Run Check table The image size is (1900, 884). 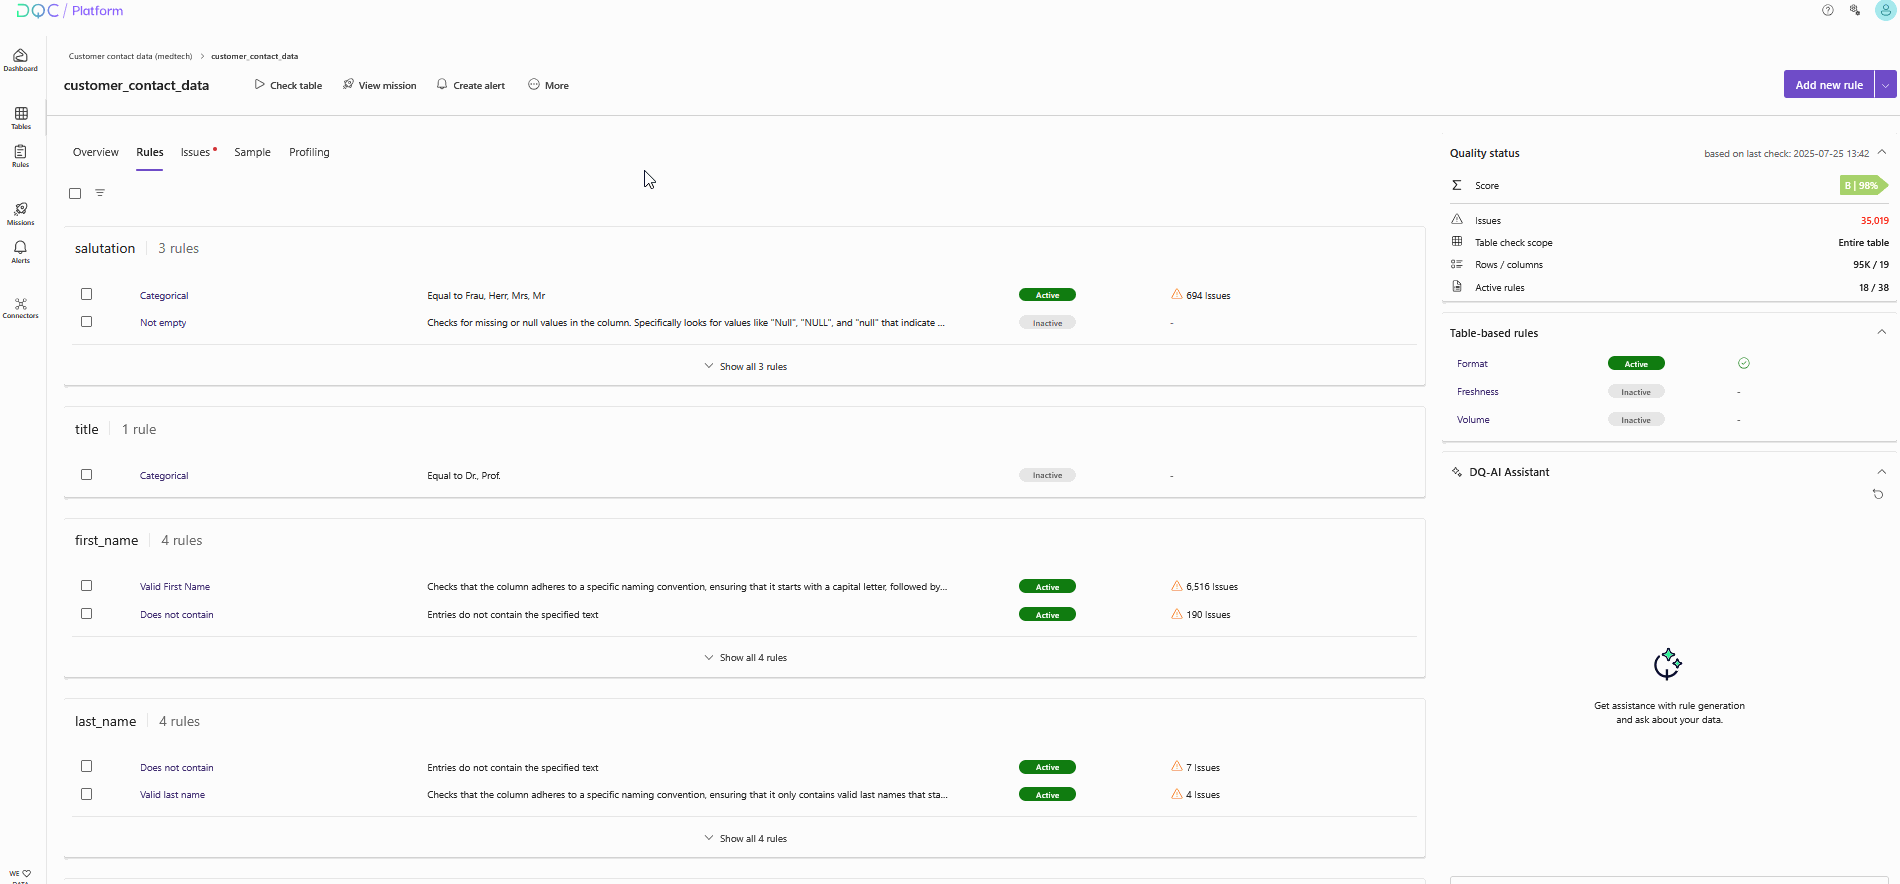[288, 85]
